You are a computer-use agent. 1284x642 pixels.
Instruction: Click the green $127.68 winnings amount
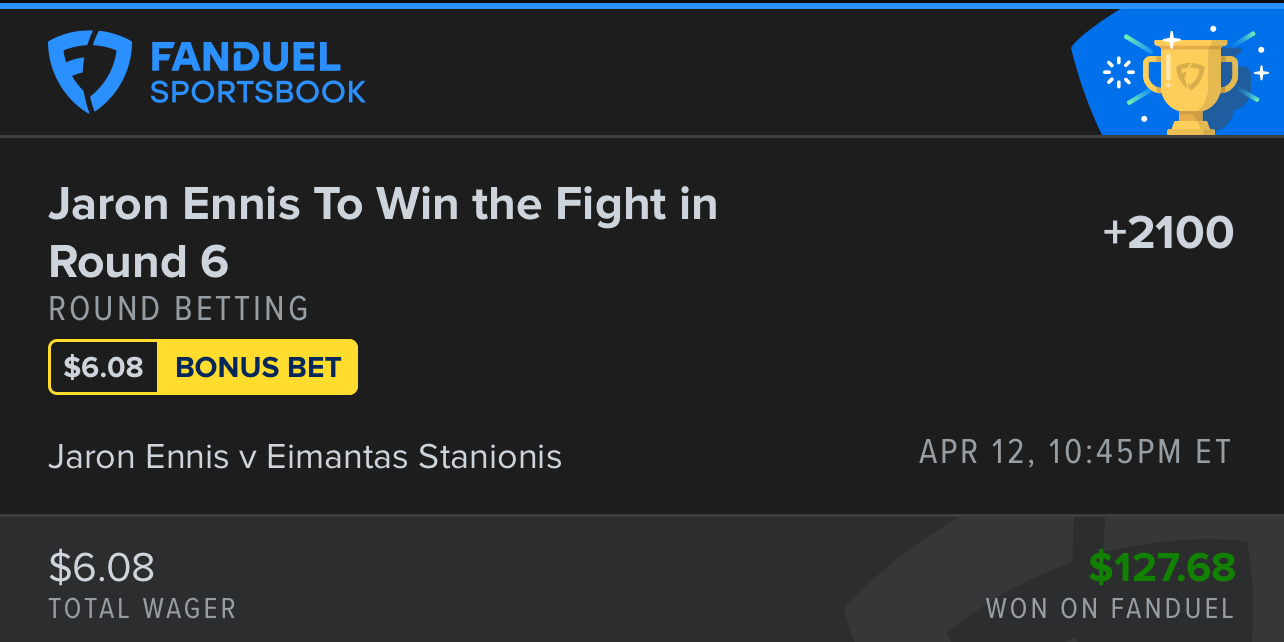point(1162,568)
